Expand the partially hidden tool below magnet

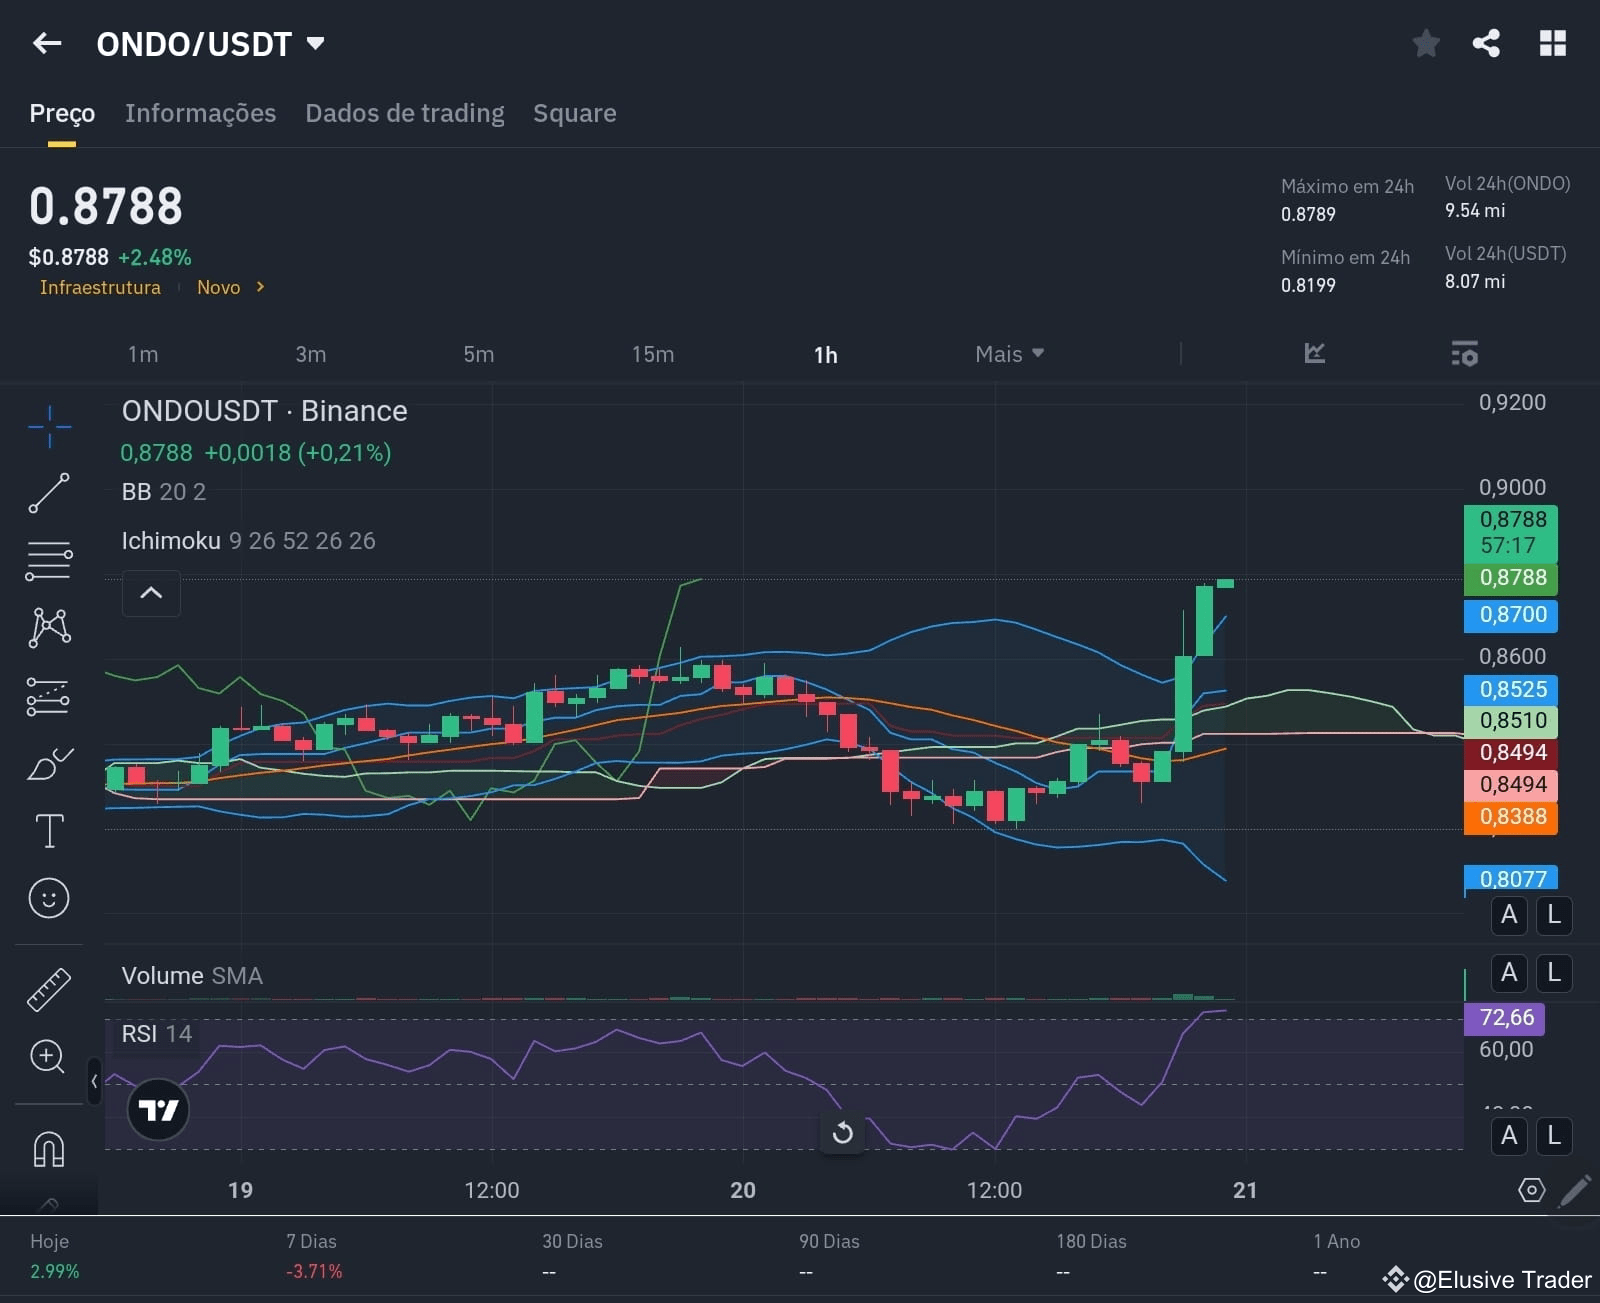(x=49, y=1204)
